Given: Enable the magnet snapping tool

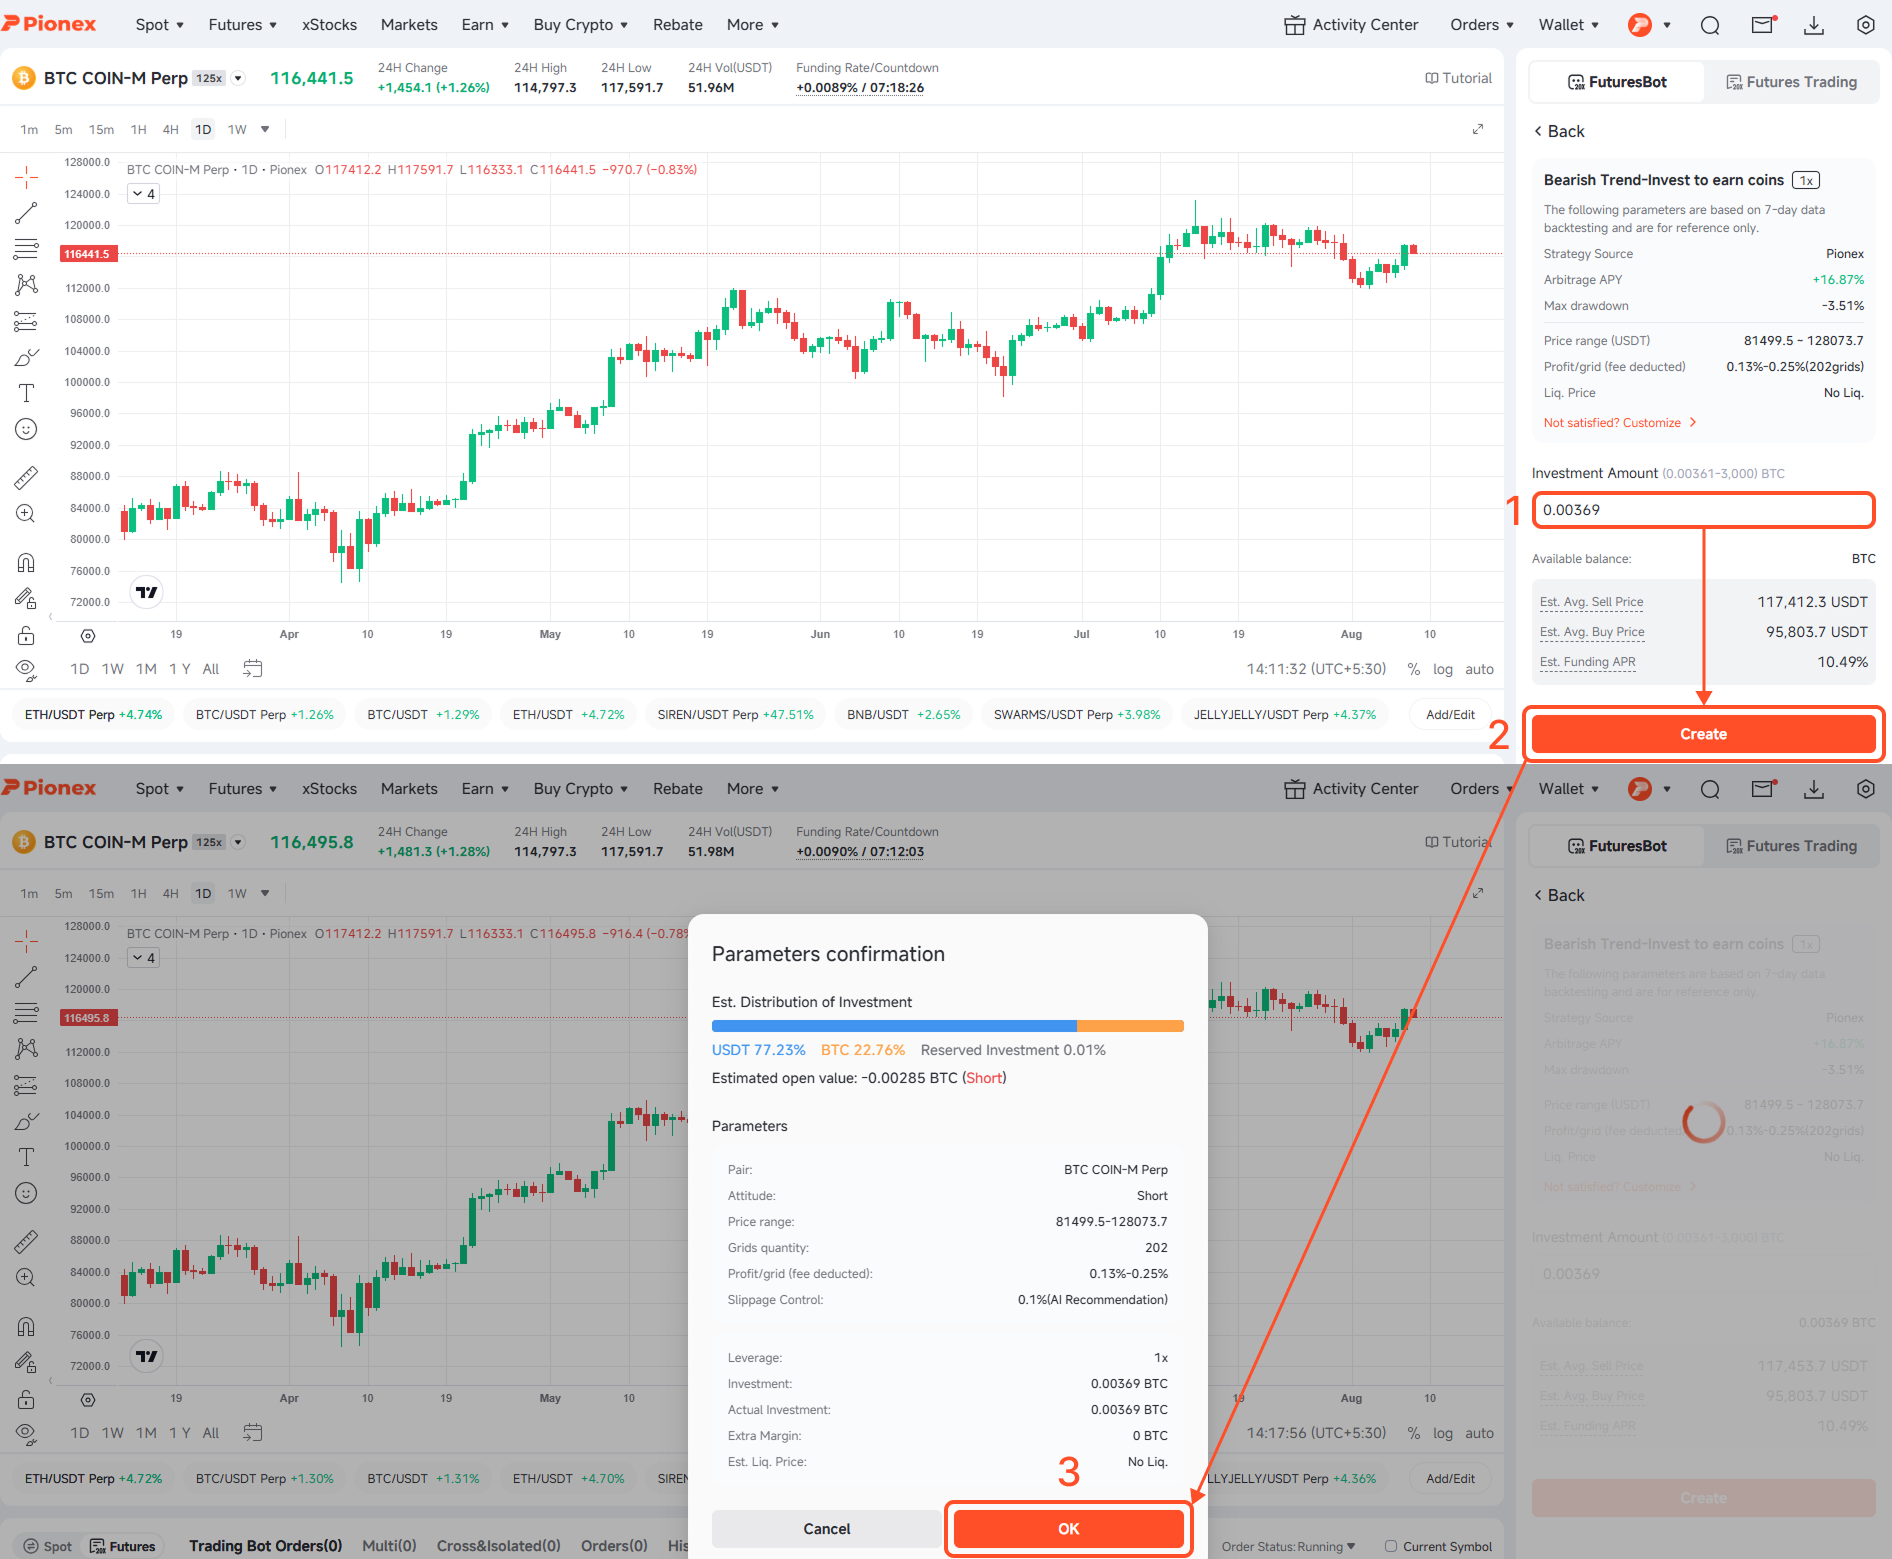Looking at the screenshot, I should coord(26,562).
